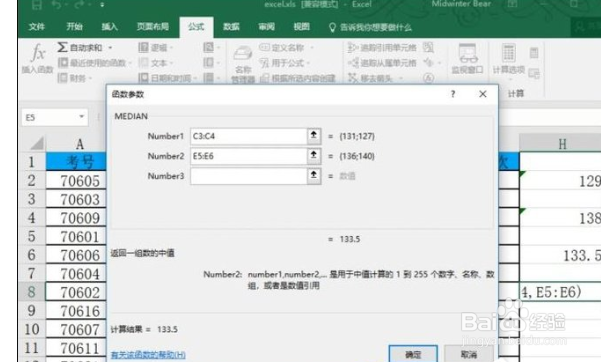Collapse dialog via Number1 range selector

pos(314,136)
